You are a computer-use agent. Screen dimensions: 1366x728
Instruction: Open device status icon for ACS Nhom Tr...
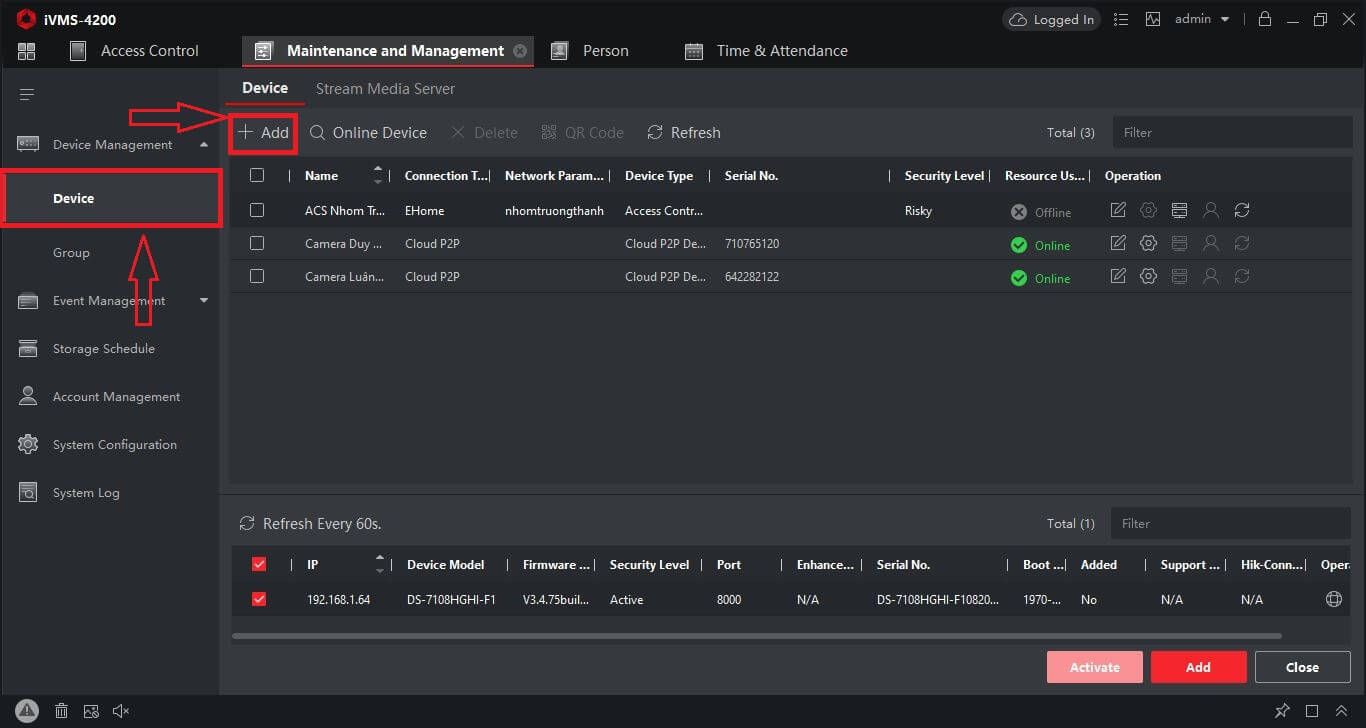click(1179, 210)
